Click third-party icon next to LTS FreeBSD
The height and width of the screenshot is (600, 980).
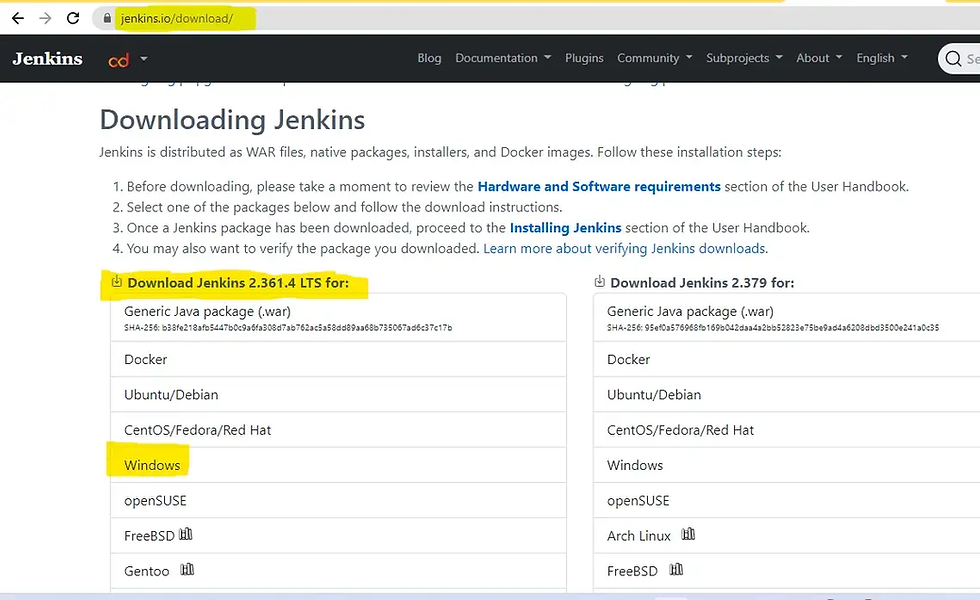(x=186, y=534)
